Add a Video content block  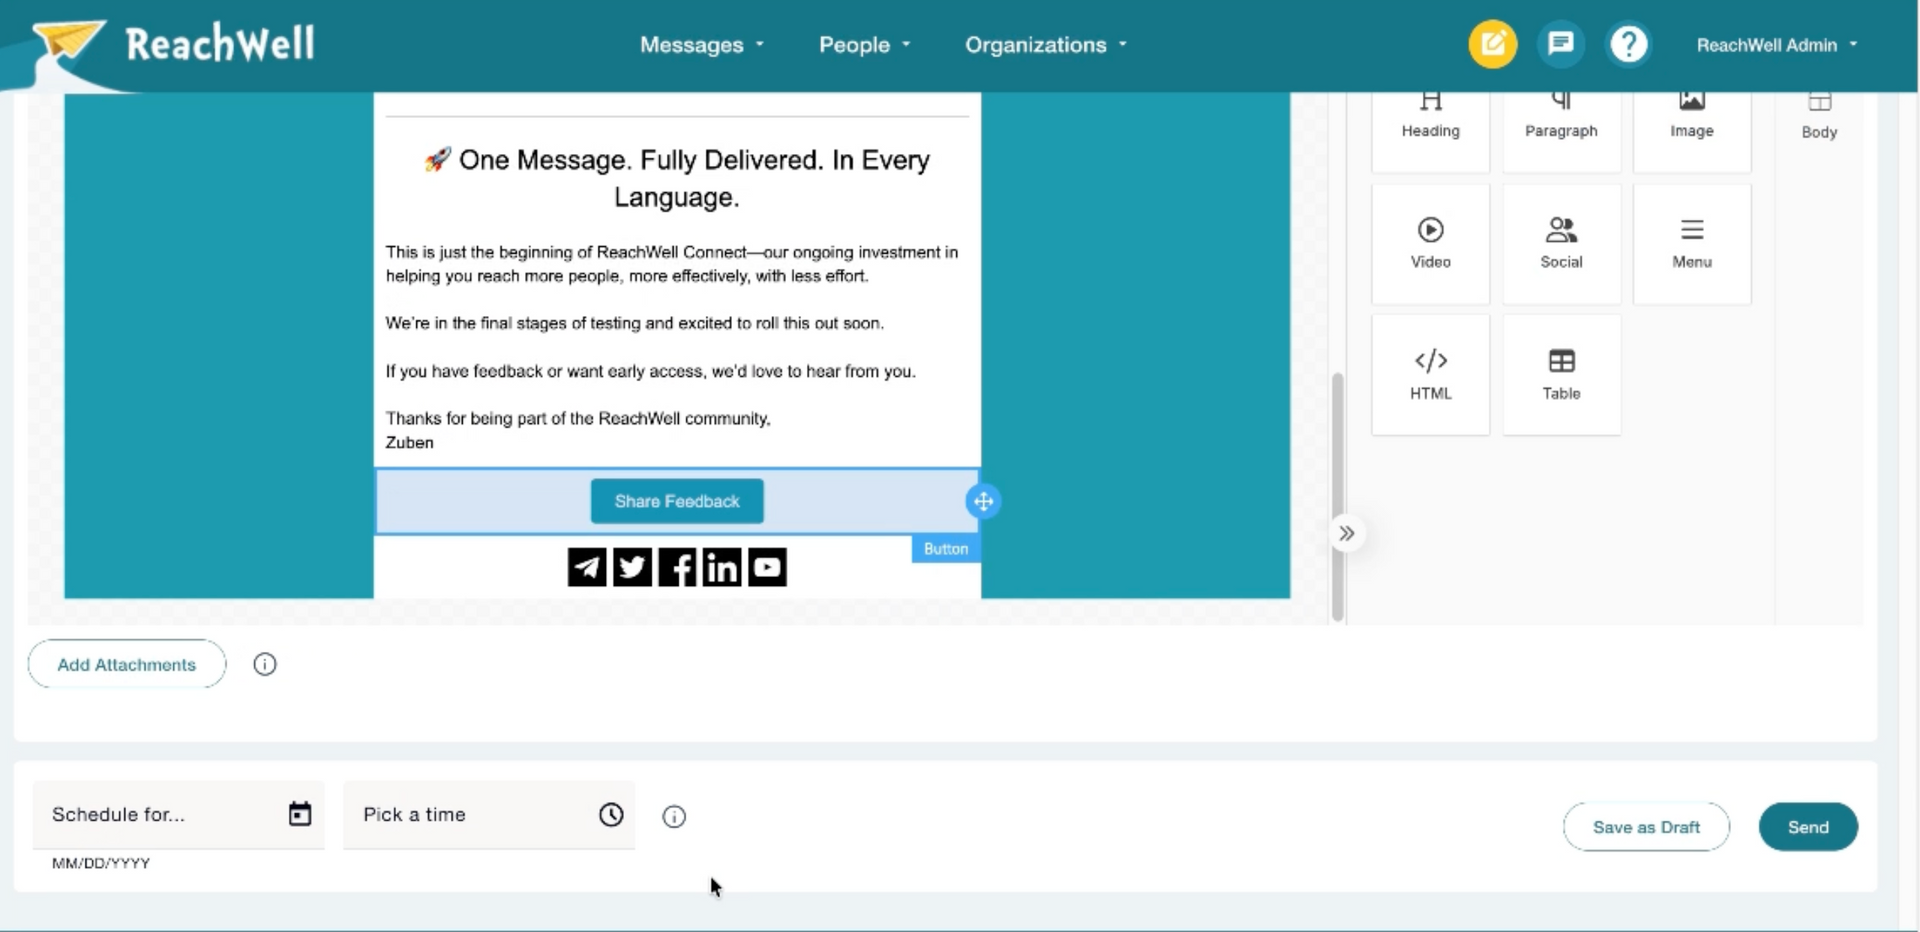[x=1430, y=244]
